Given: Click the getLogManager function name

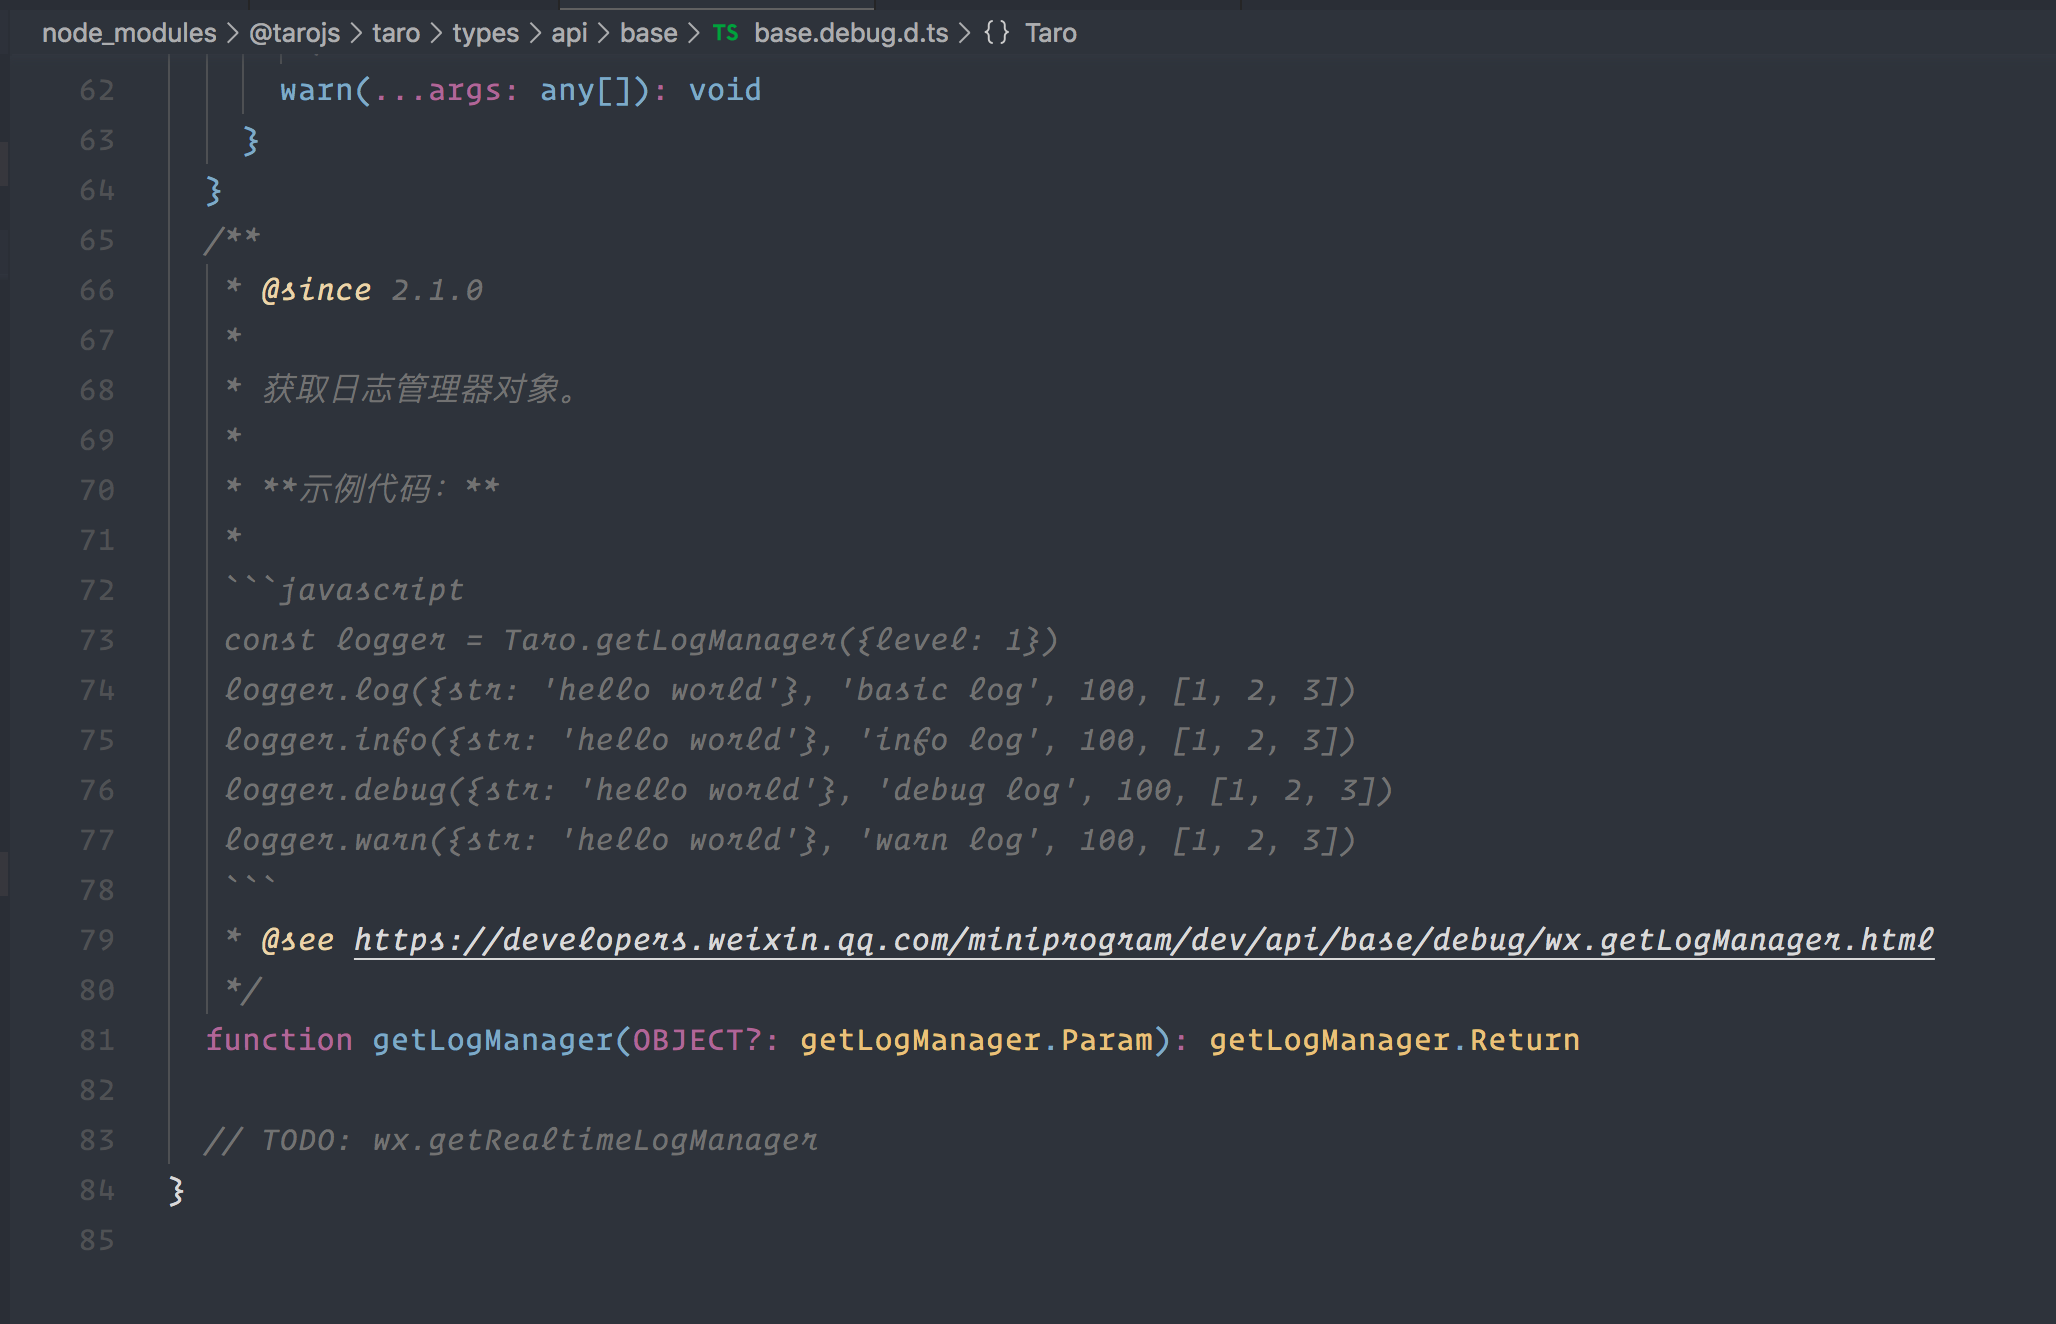Looking at the screenshot, I should [x=492, y=1040].
